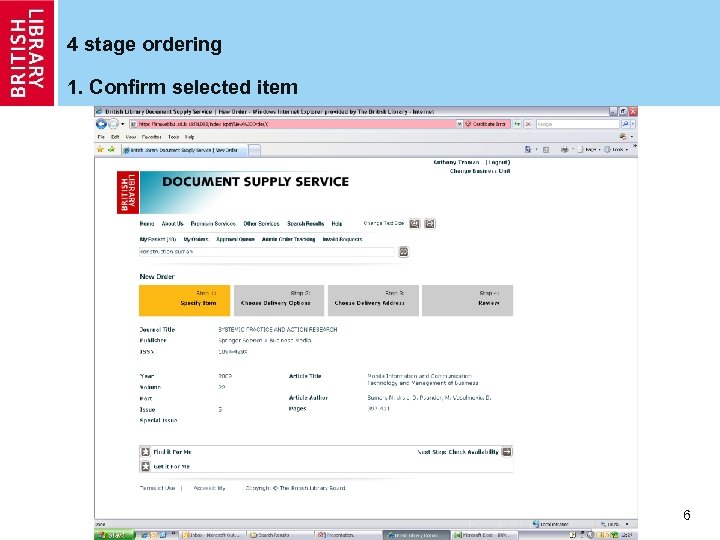The width and height of the screenshot is (720, 540).
Task: Select the Document Supply Service browser tab
Action: [x=185, y=150]
